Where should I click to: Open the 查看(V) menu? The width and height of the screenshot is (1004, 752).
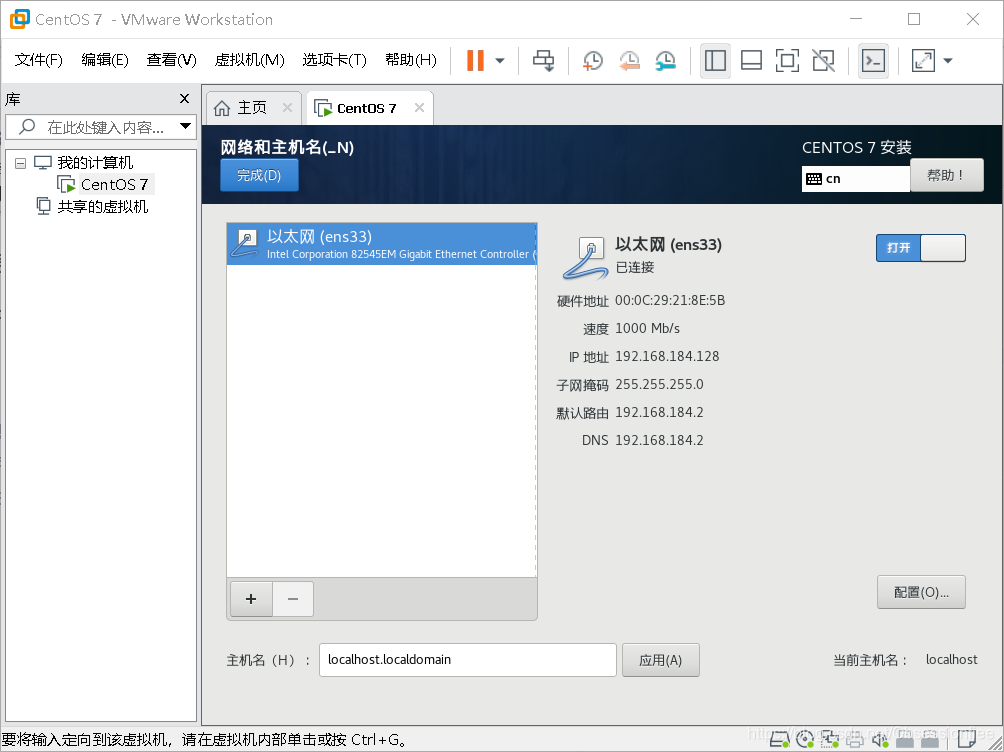pos(171,60)
